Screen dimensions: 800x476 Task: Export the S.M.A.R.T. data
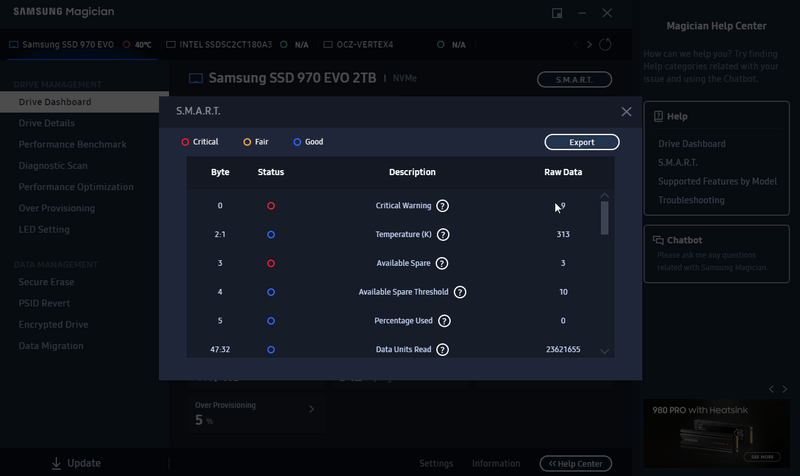coord(582,142)
